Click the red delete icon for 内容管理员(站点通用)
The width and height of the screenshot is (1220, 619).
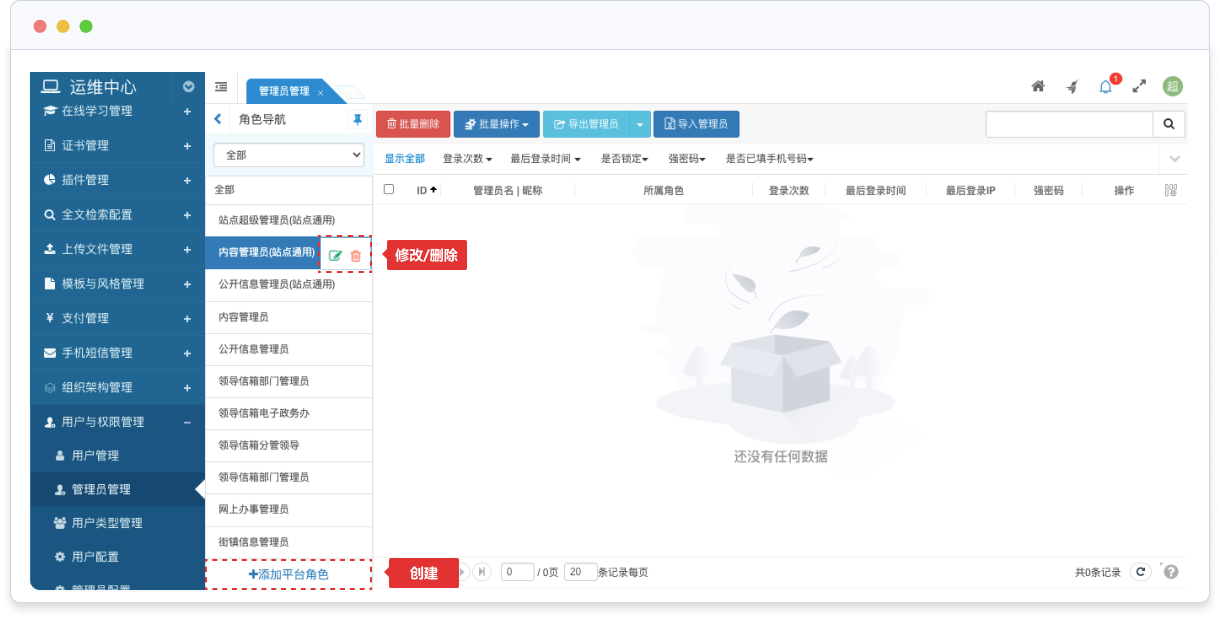pos(356,256)
